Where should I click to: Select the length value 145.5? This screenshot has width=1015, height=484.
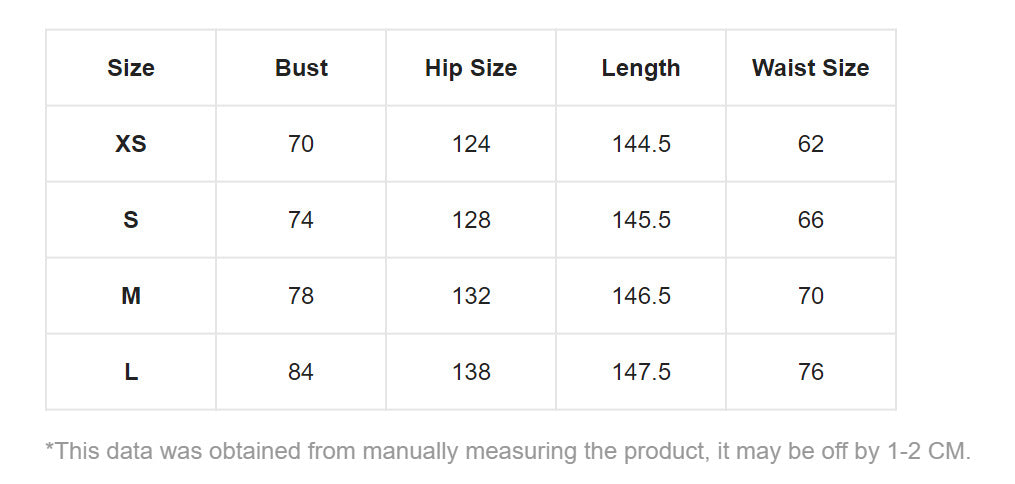(x=641, y=220)
